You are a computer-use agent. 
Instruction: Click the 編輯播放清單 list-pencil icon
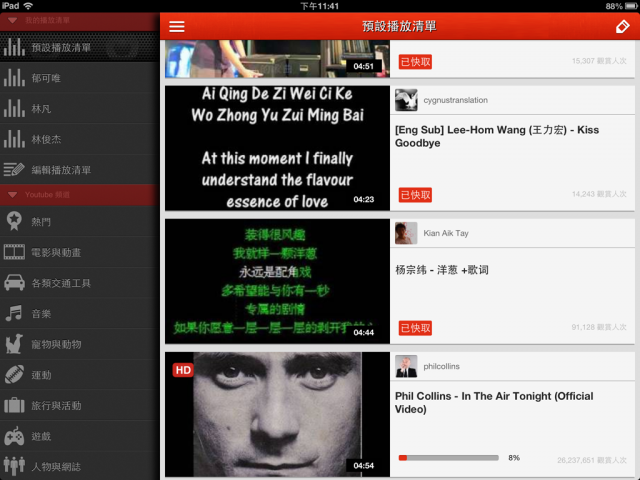pos(14,169)
